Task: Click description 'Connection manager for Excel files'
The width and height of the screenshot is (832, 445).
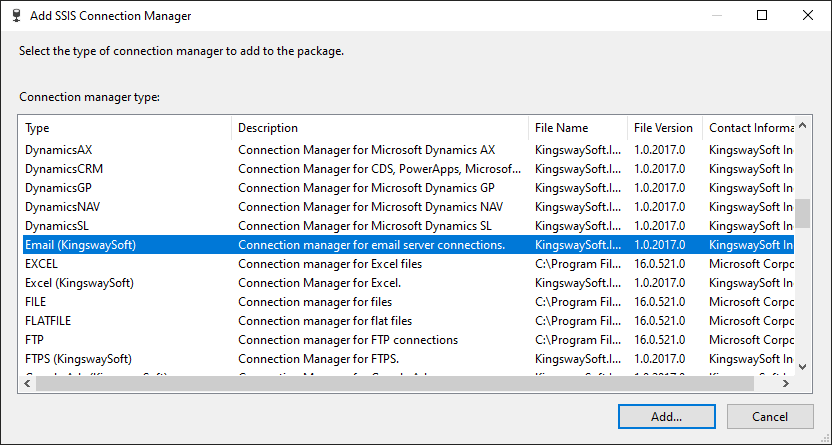Action: [x=330, y=264]
